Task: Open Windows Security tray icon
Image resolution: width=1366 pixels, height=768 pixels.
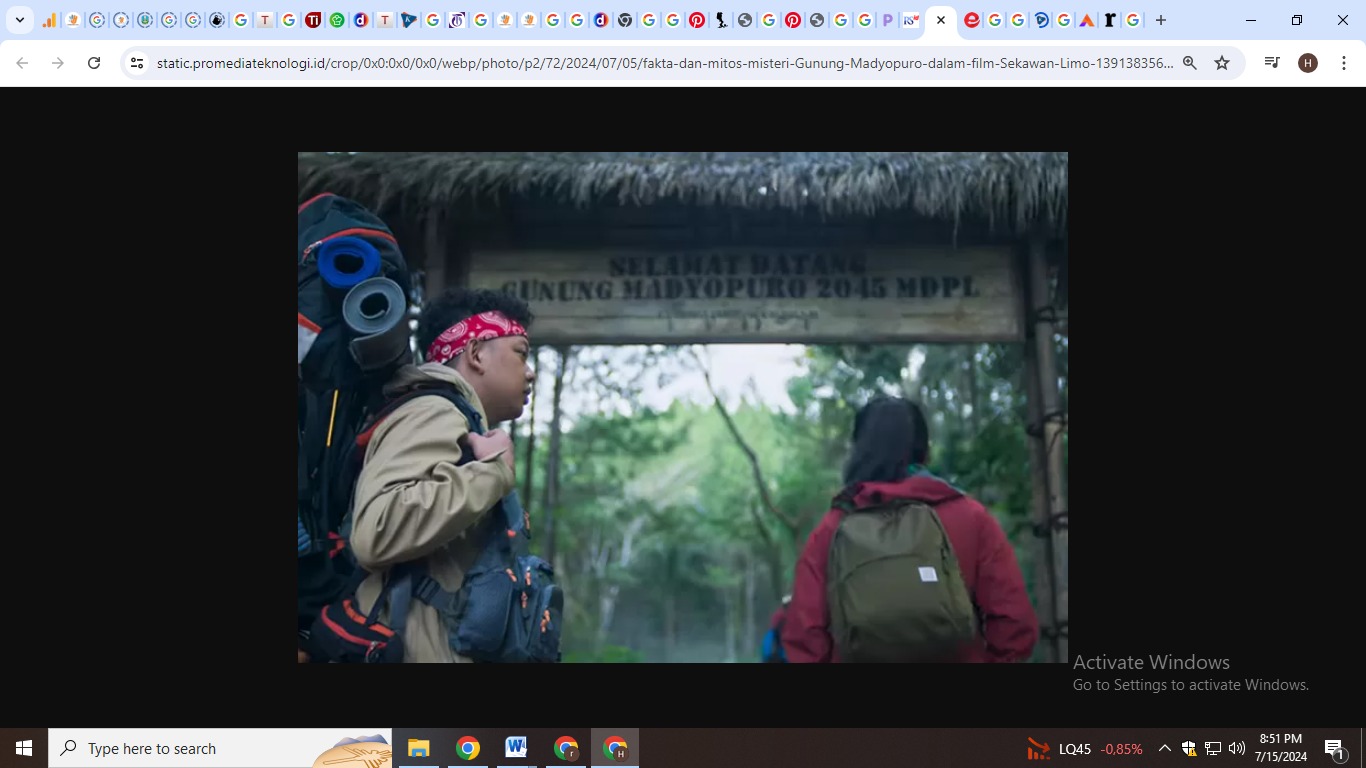Action: (1189, 748)
